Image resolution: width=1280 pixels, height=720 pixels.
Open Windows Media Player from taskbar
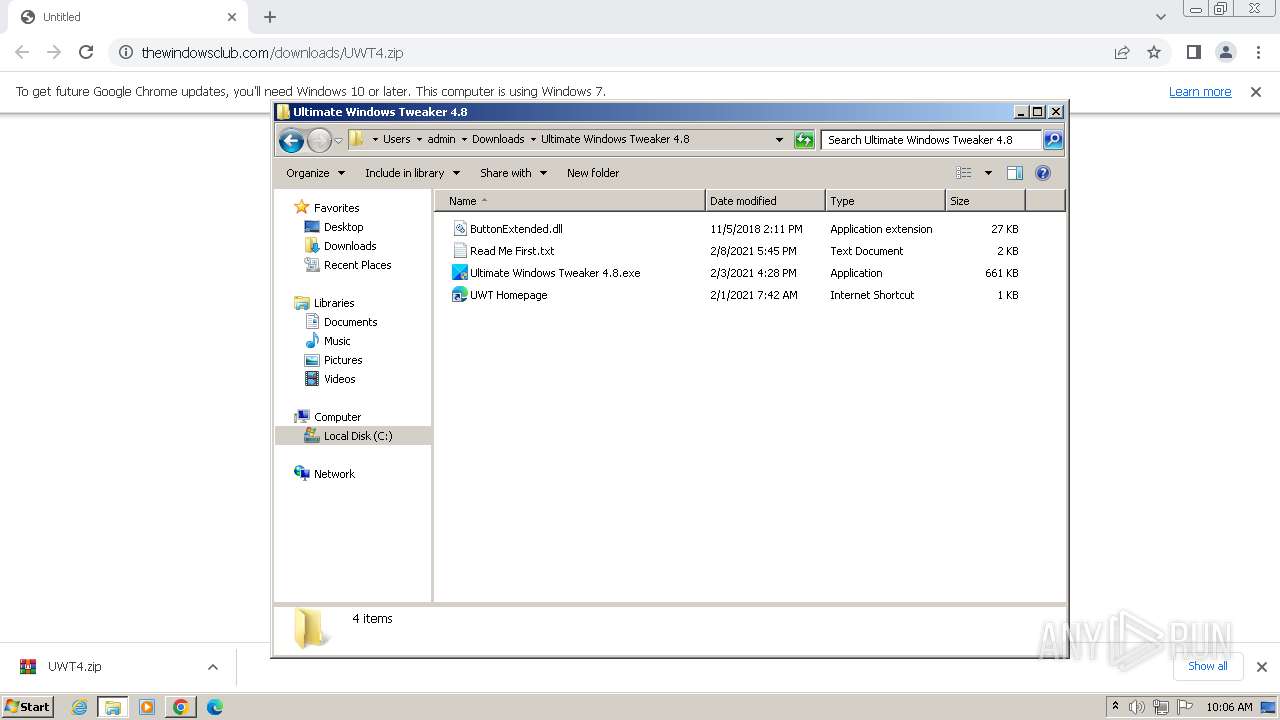(147, 707)
